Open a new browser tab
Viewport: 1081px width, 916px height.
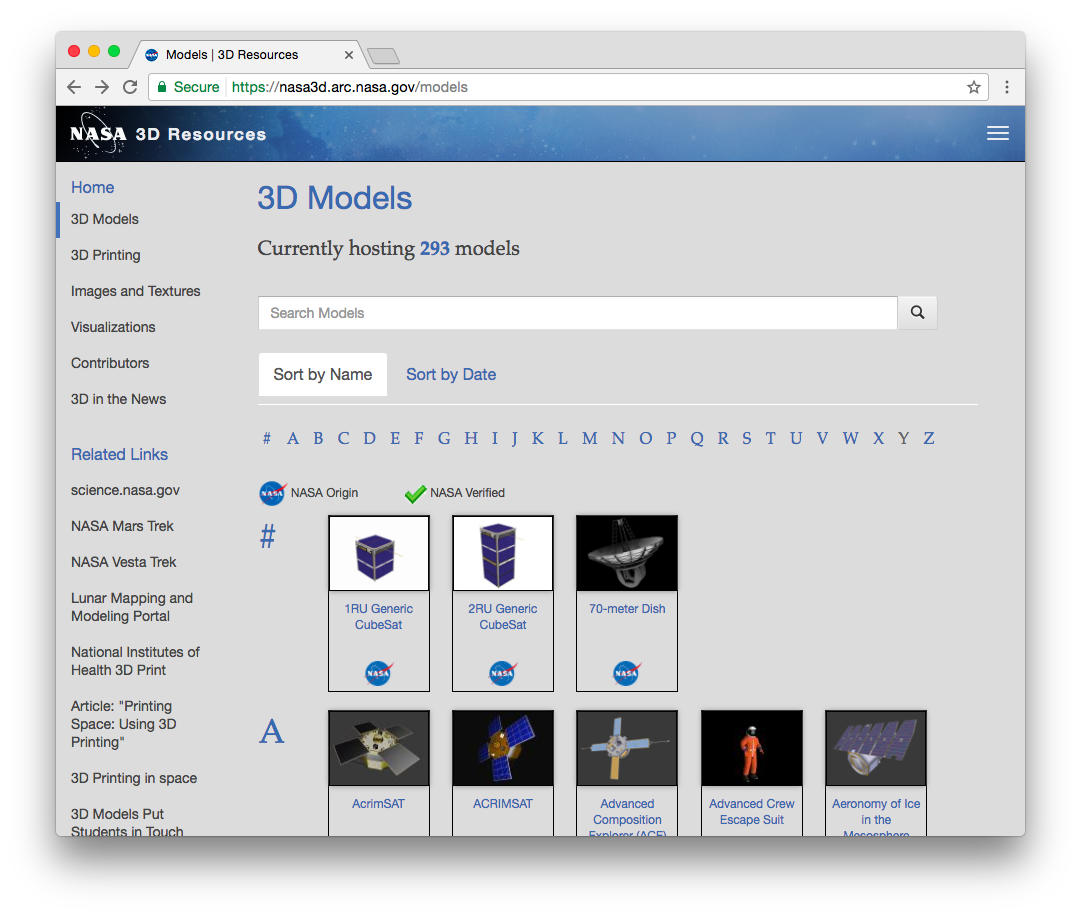click(383, 56)
